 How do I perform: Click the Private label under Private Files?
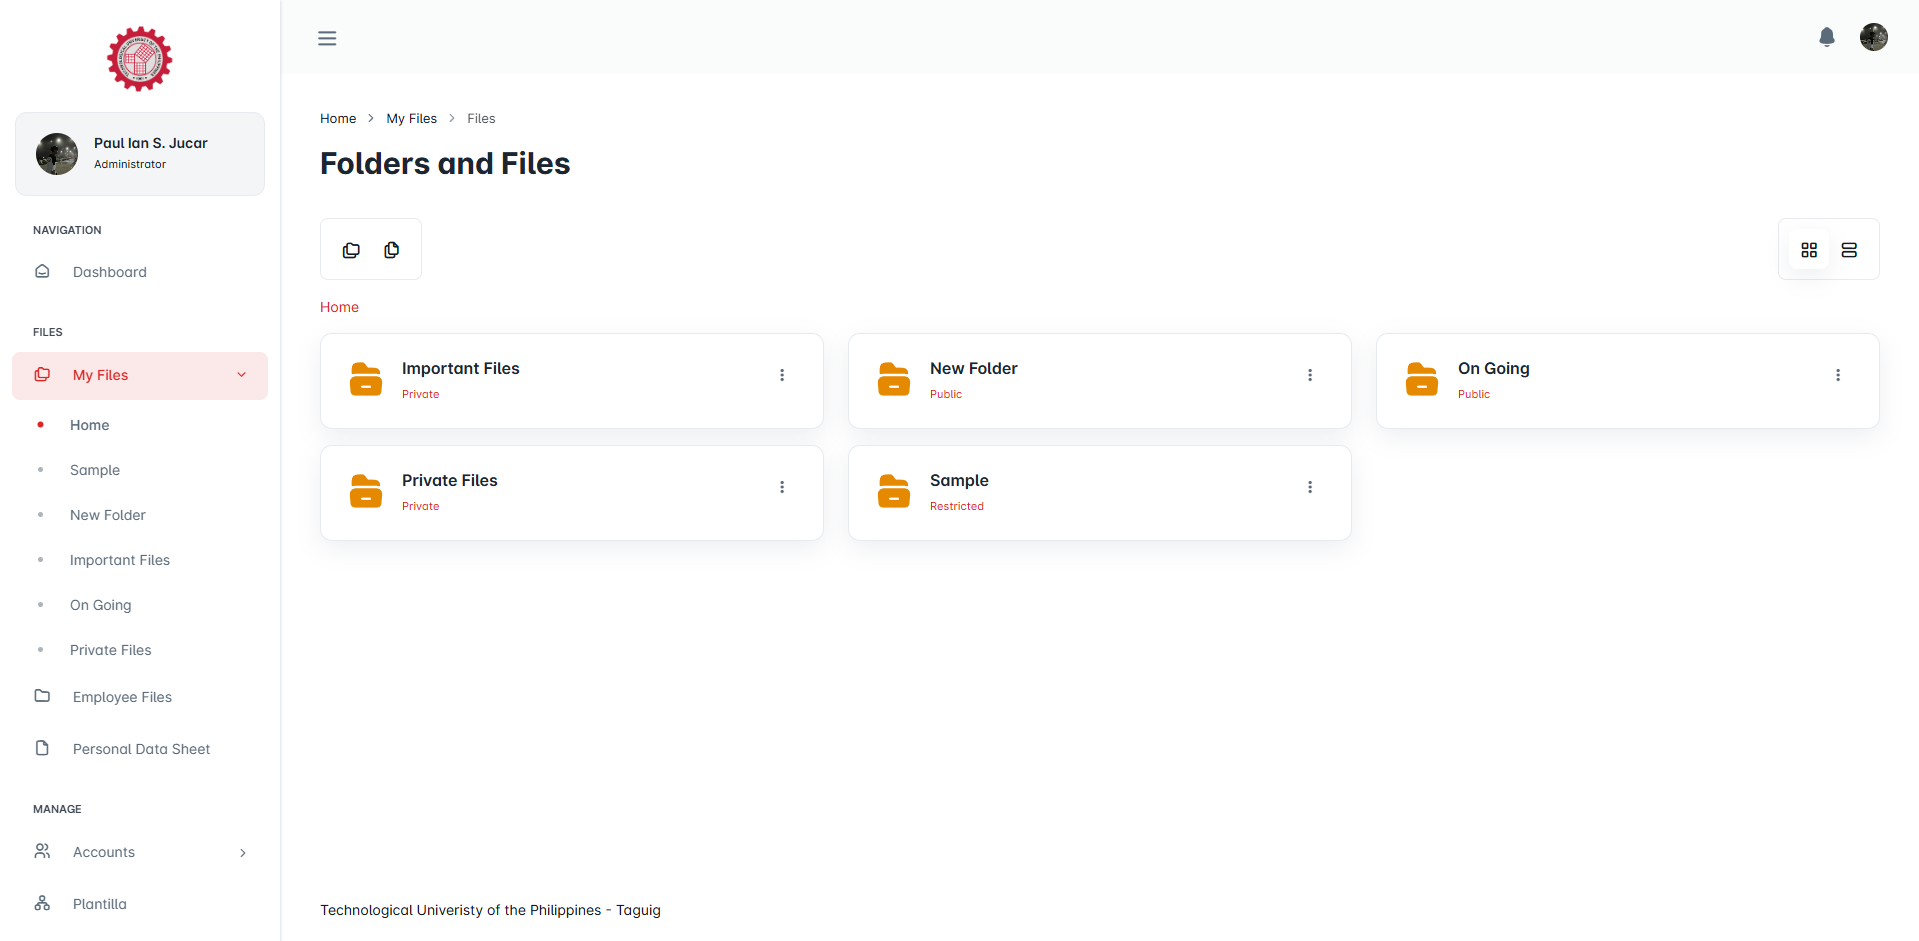point(421,506)
